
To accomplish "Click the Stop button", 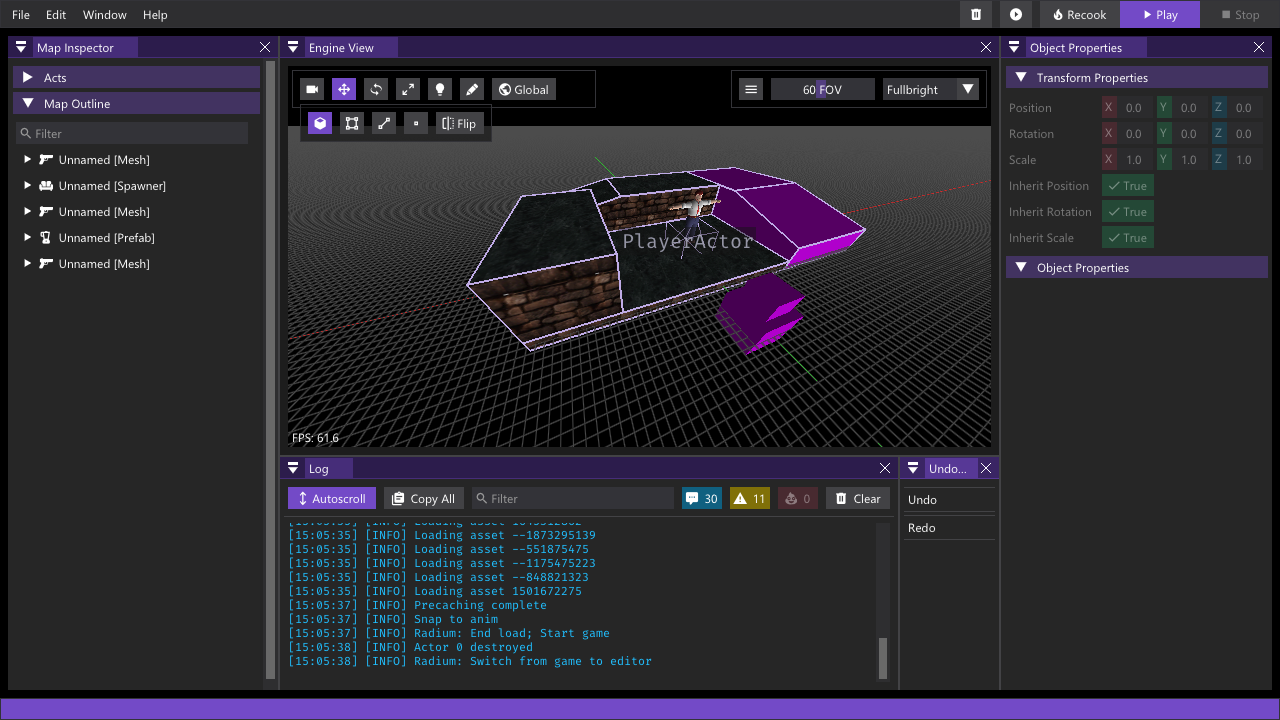I will pos(1240,14).
